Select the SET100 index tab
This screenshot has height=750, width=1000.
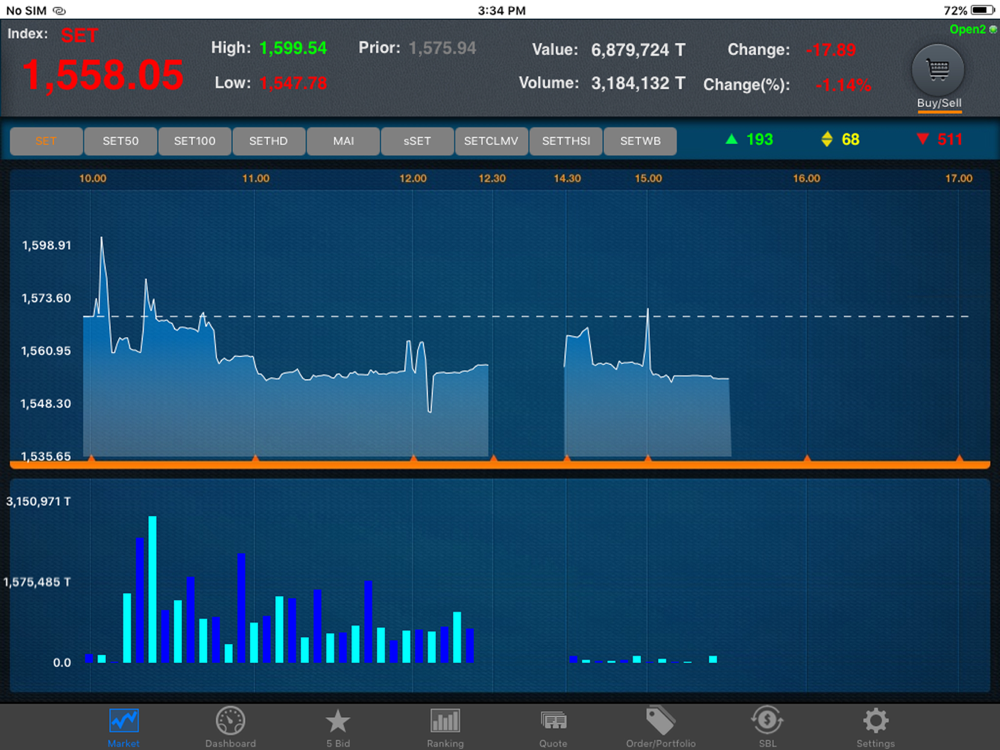[x=195, y=141]
